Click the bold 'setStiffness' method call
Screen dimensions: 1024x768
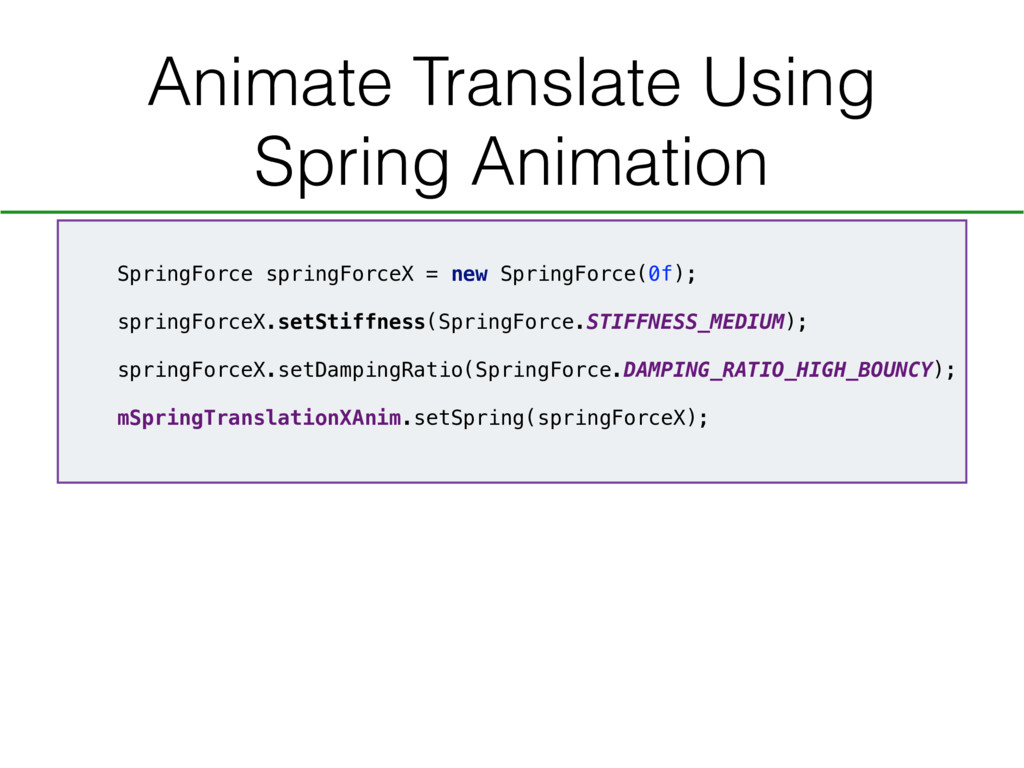pyautogui.click(x=351, y=321)
